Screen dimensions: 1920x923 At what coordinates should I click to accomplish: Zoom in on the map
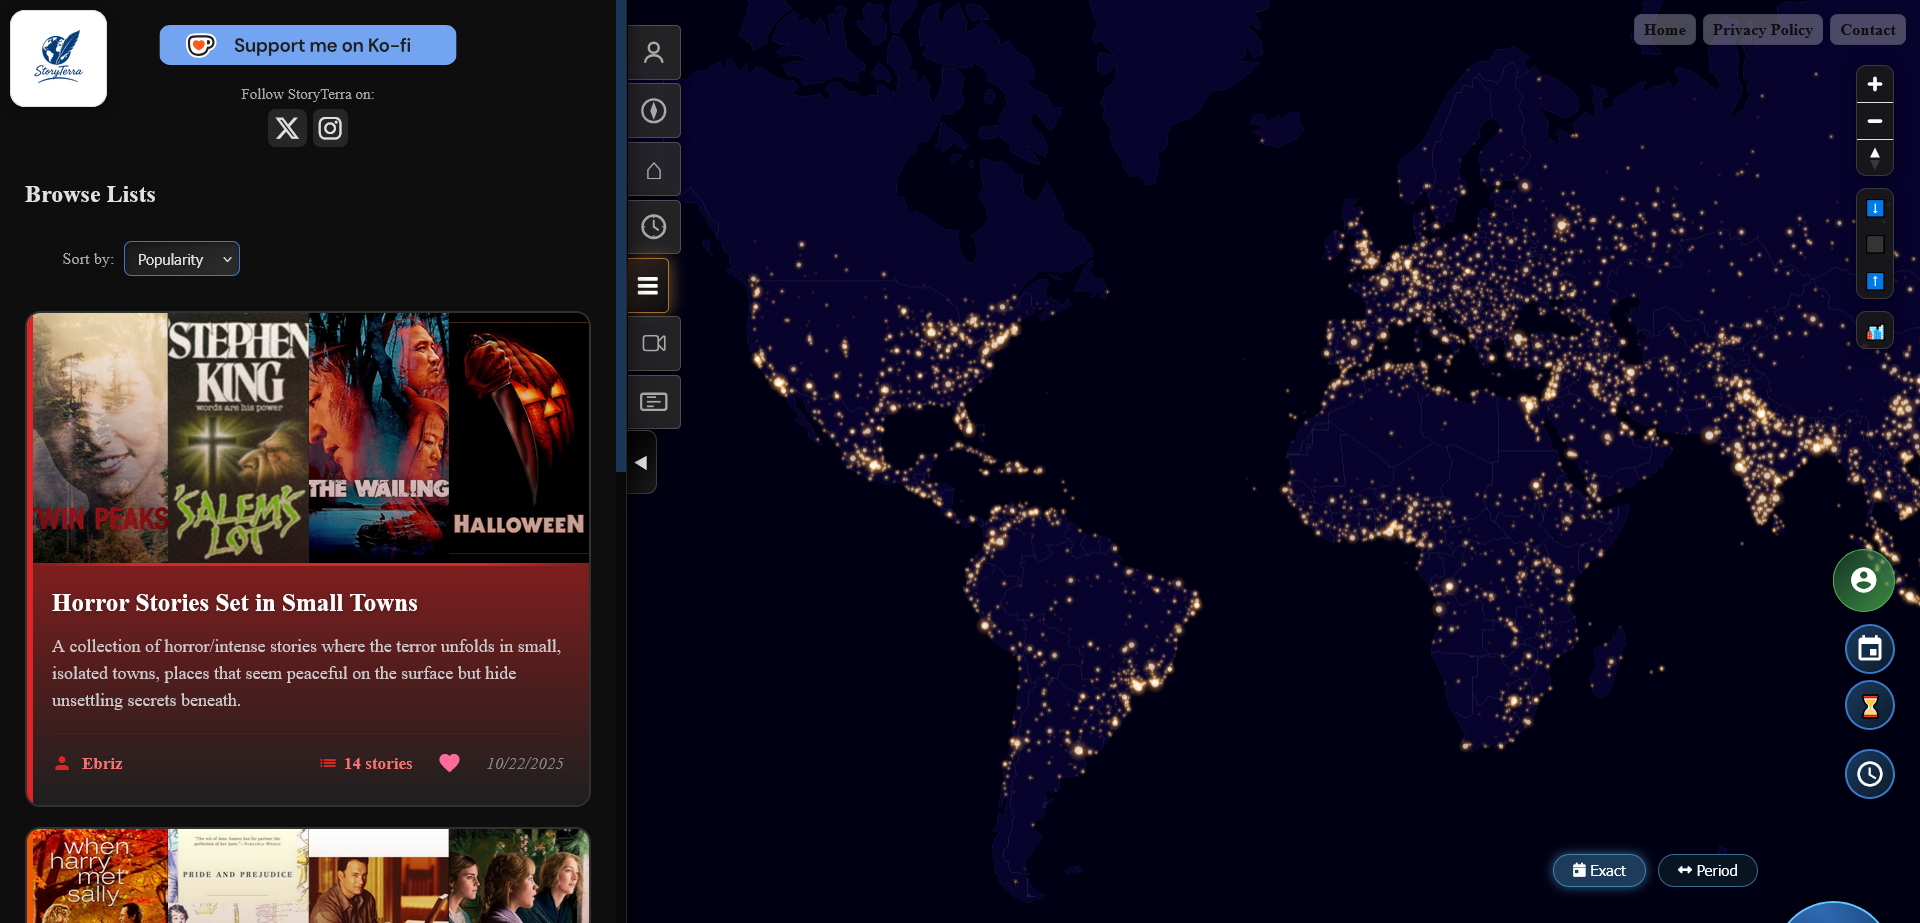[1875, 84]
